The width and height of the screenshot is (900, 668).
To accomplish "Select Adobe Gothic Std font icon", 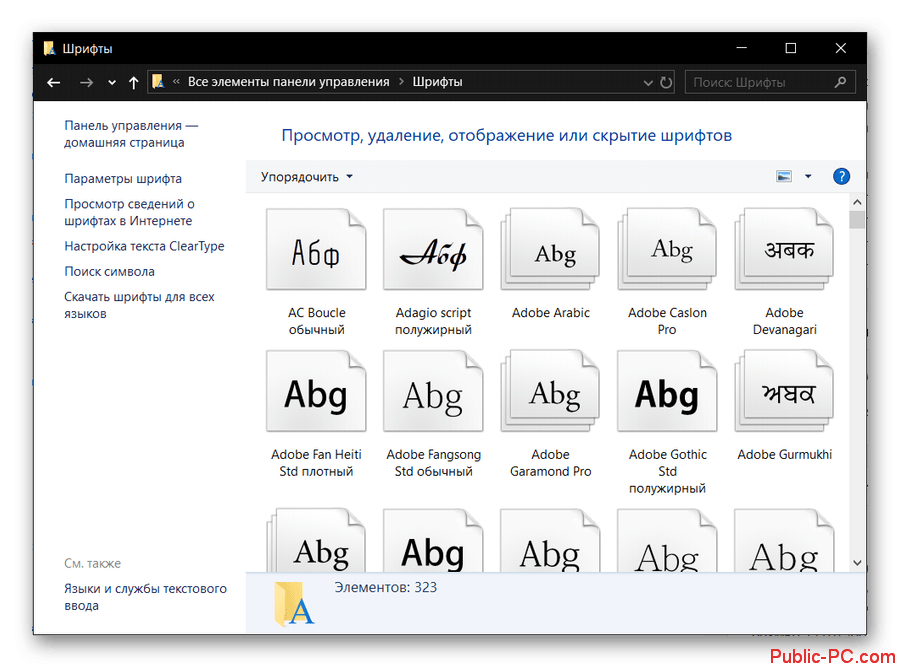I will click(x=667, y=393).
